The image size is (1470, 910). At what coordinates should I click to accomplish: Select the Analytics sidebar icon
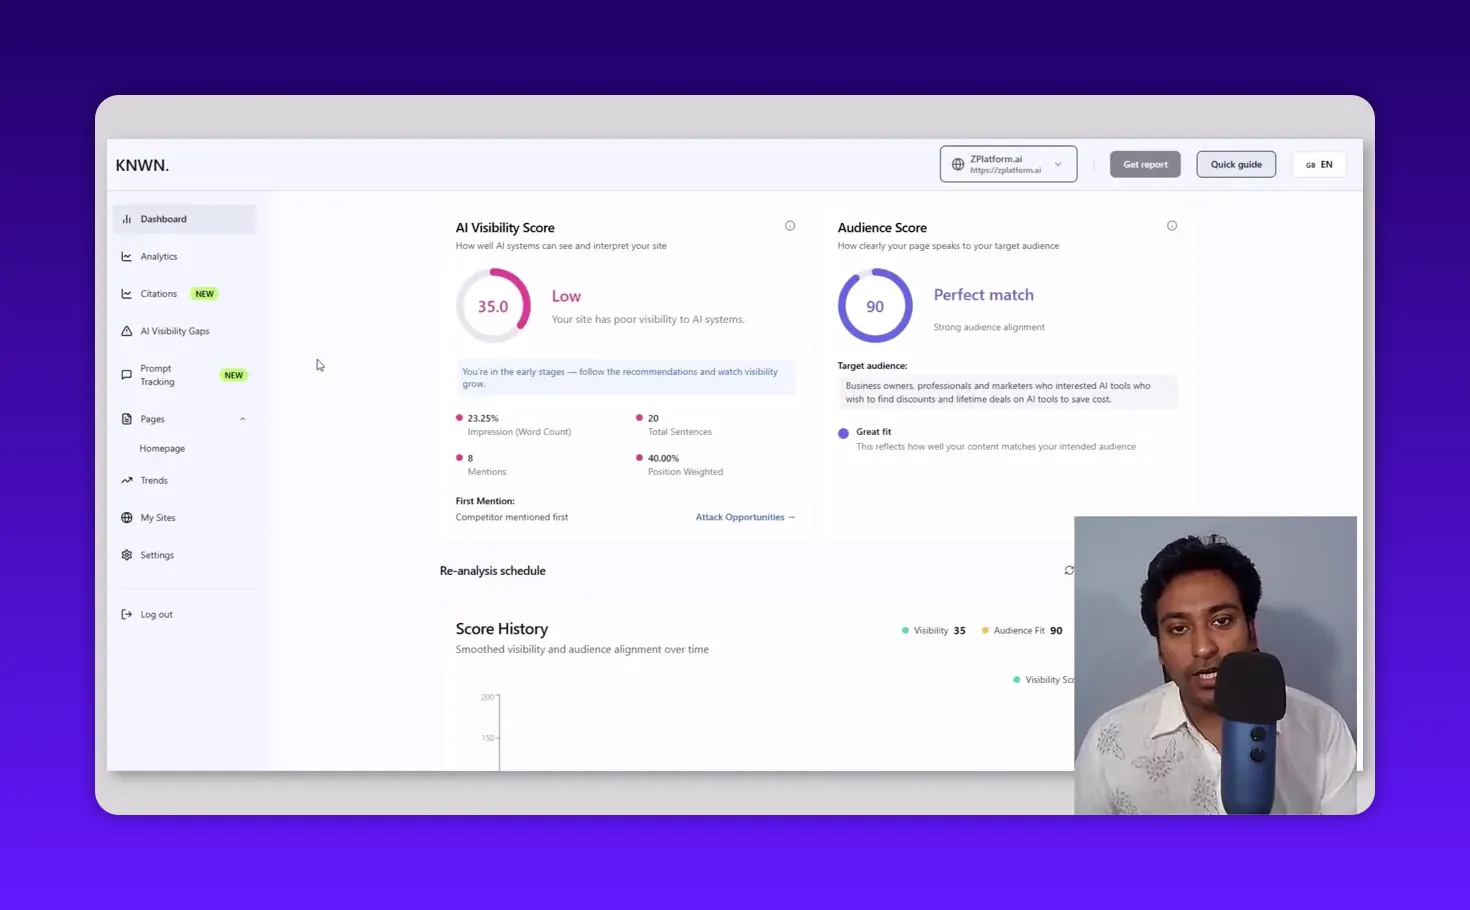(127, 256)
